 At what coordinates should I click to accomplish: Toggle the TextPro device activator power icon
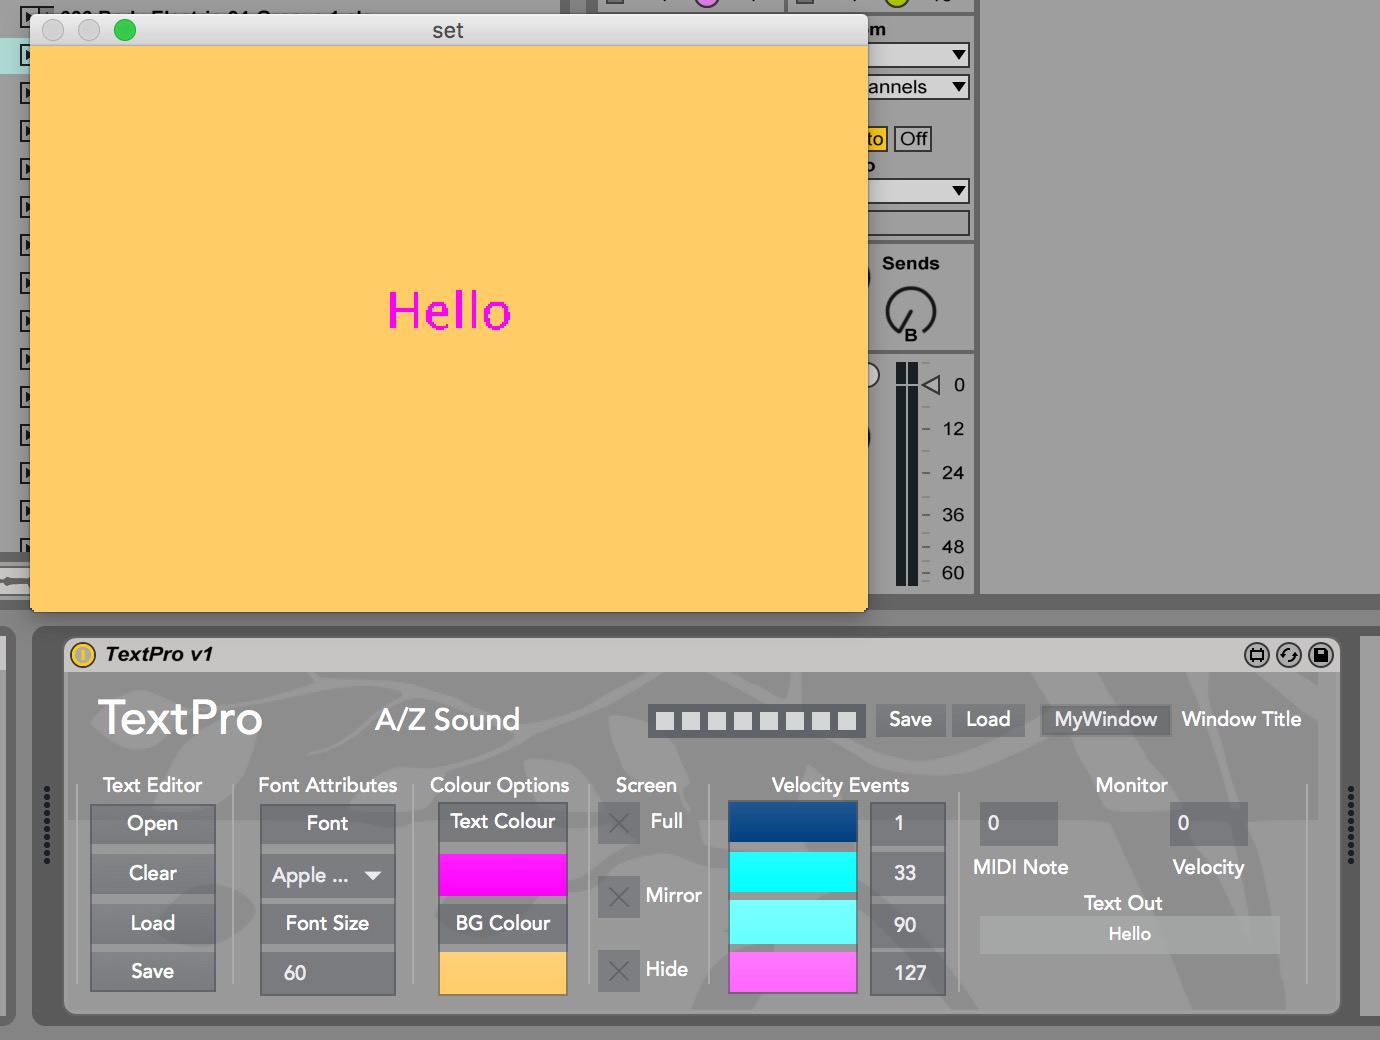pyautogui.click(x=83, y=655)
